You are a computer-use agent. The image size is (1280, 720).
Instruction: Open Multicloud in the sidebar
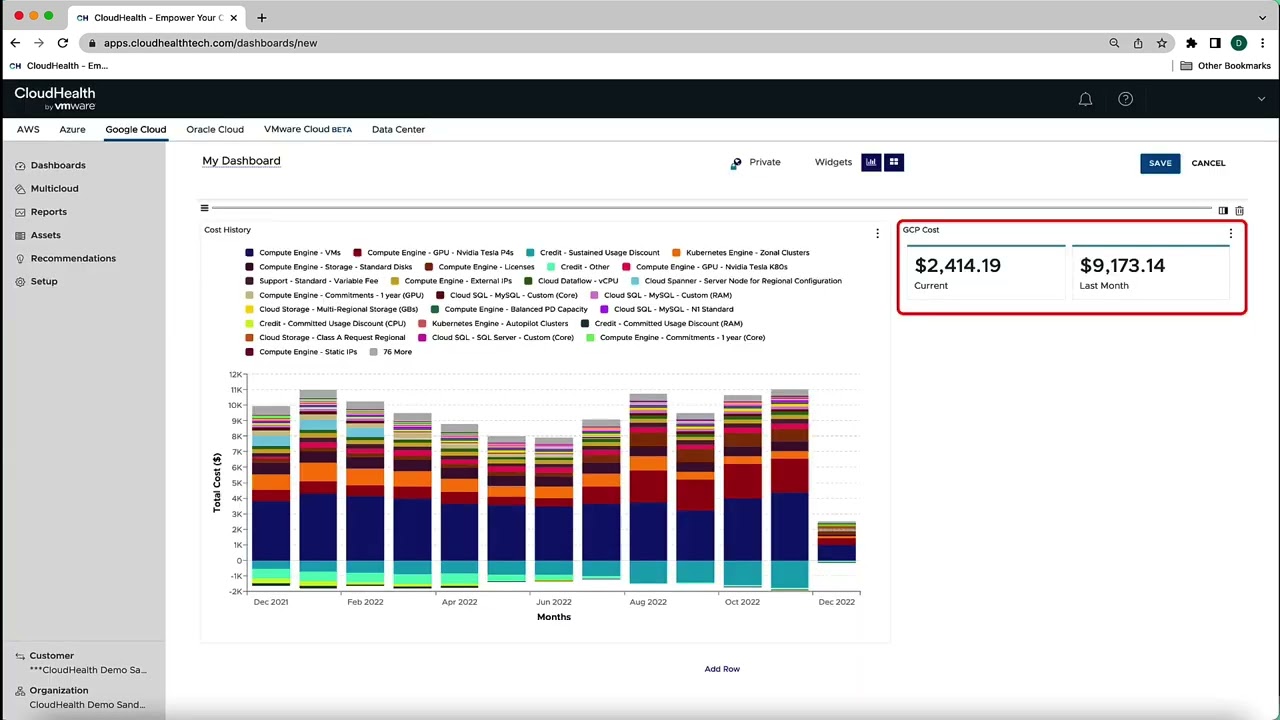click(x=54, y=188)
